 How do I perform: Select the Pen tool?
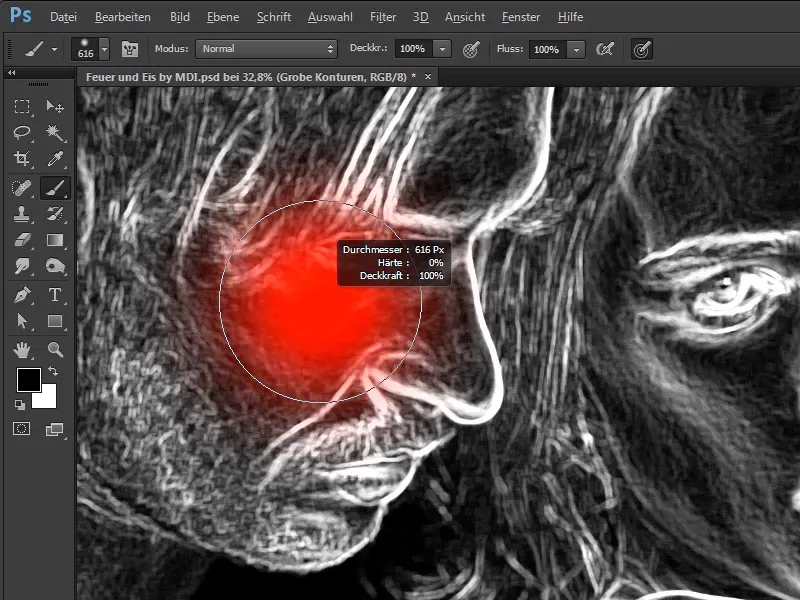coord(21,295)
